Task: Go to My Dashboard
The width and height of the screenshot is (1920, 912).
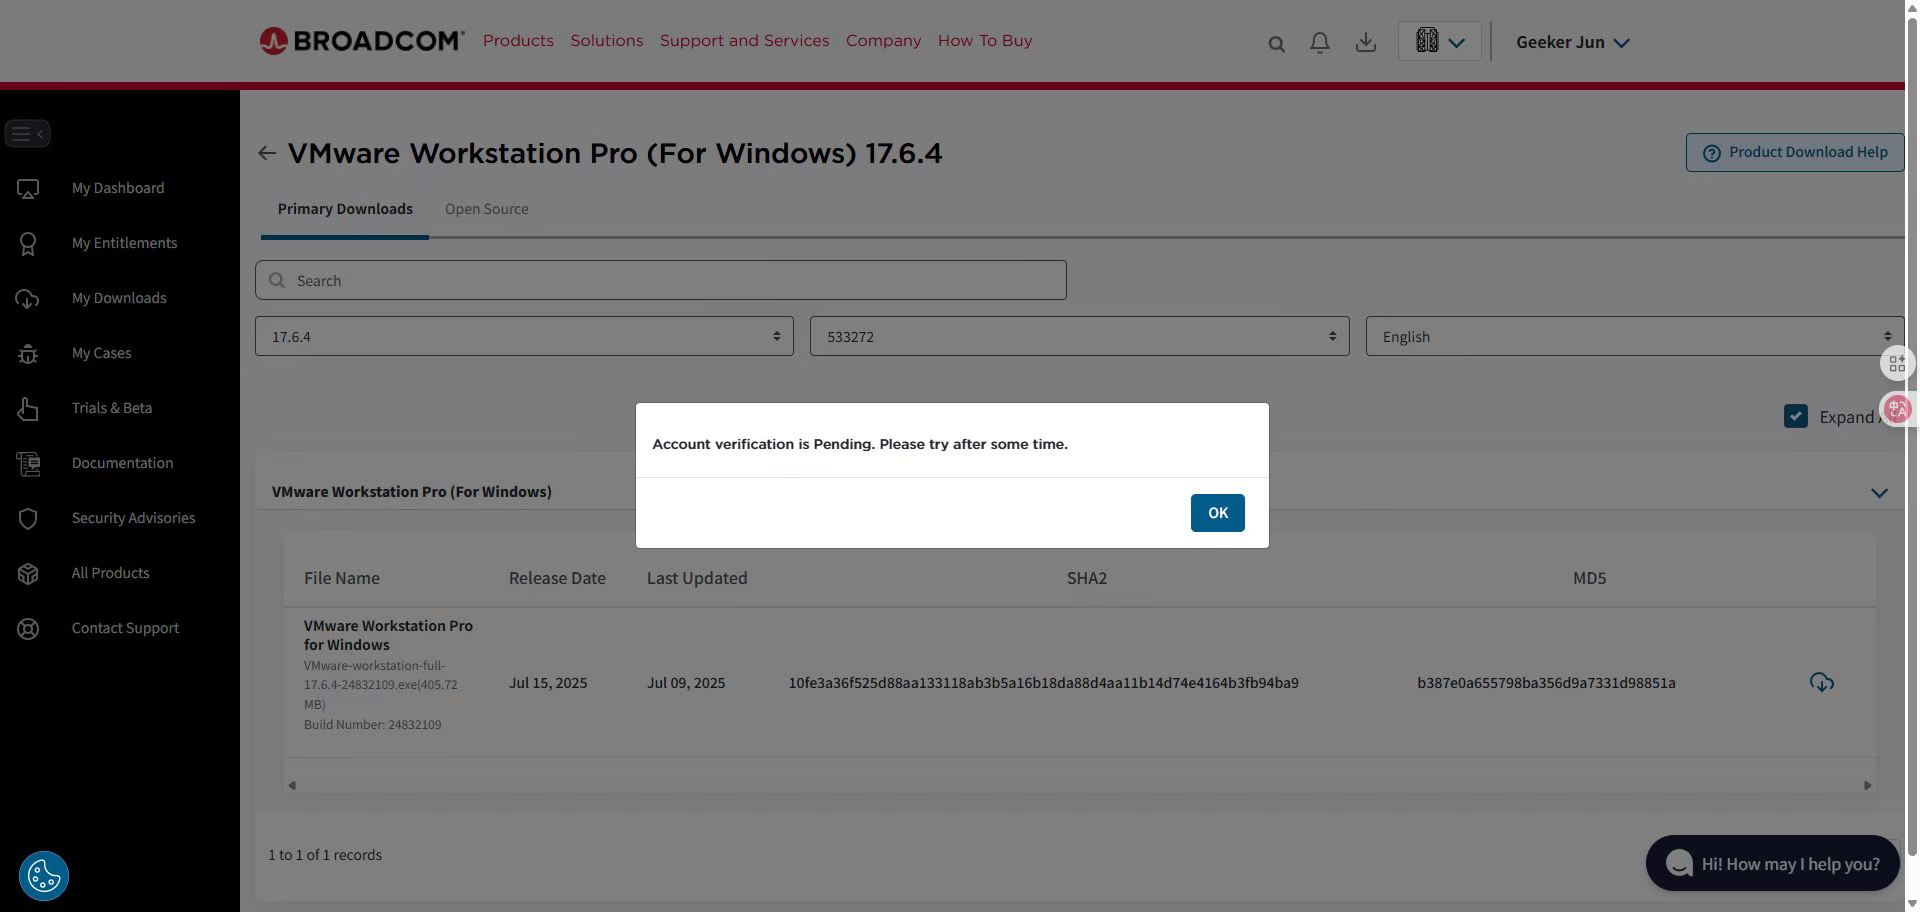Action: tap(118, 188)
